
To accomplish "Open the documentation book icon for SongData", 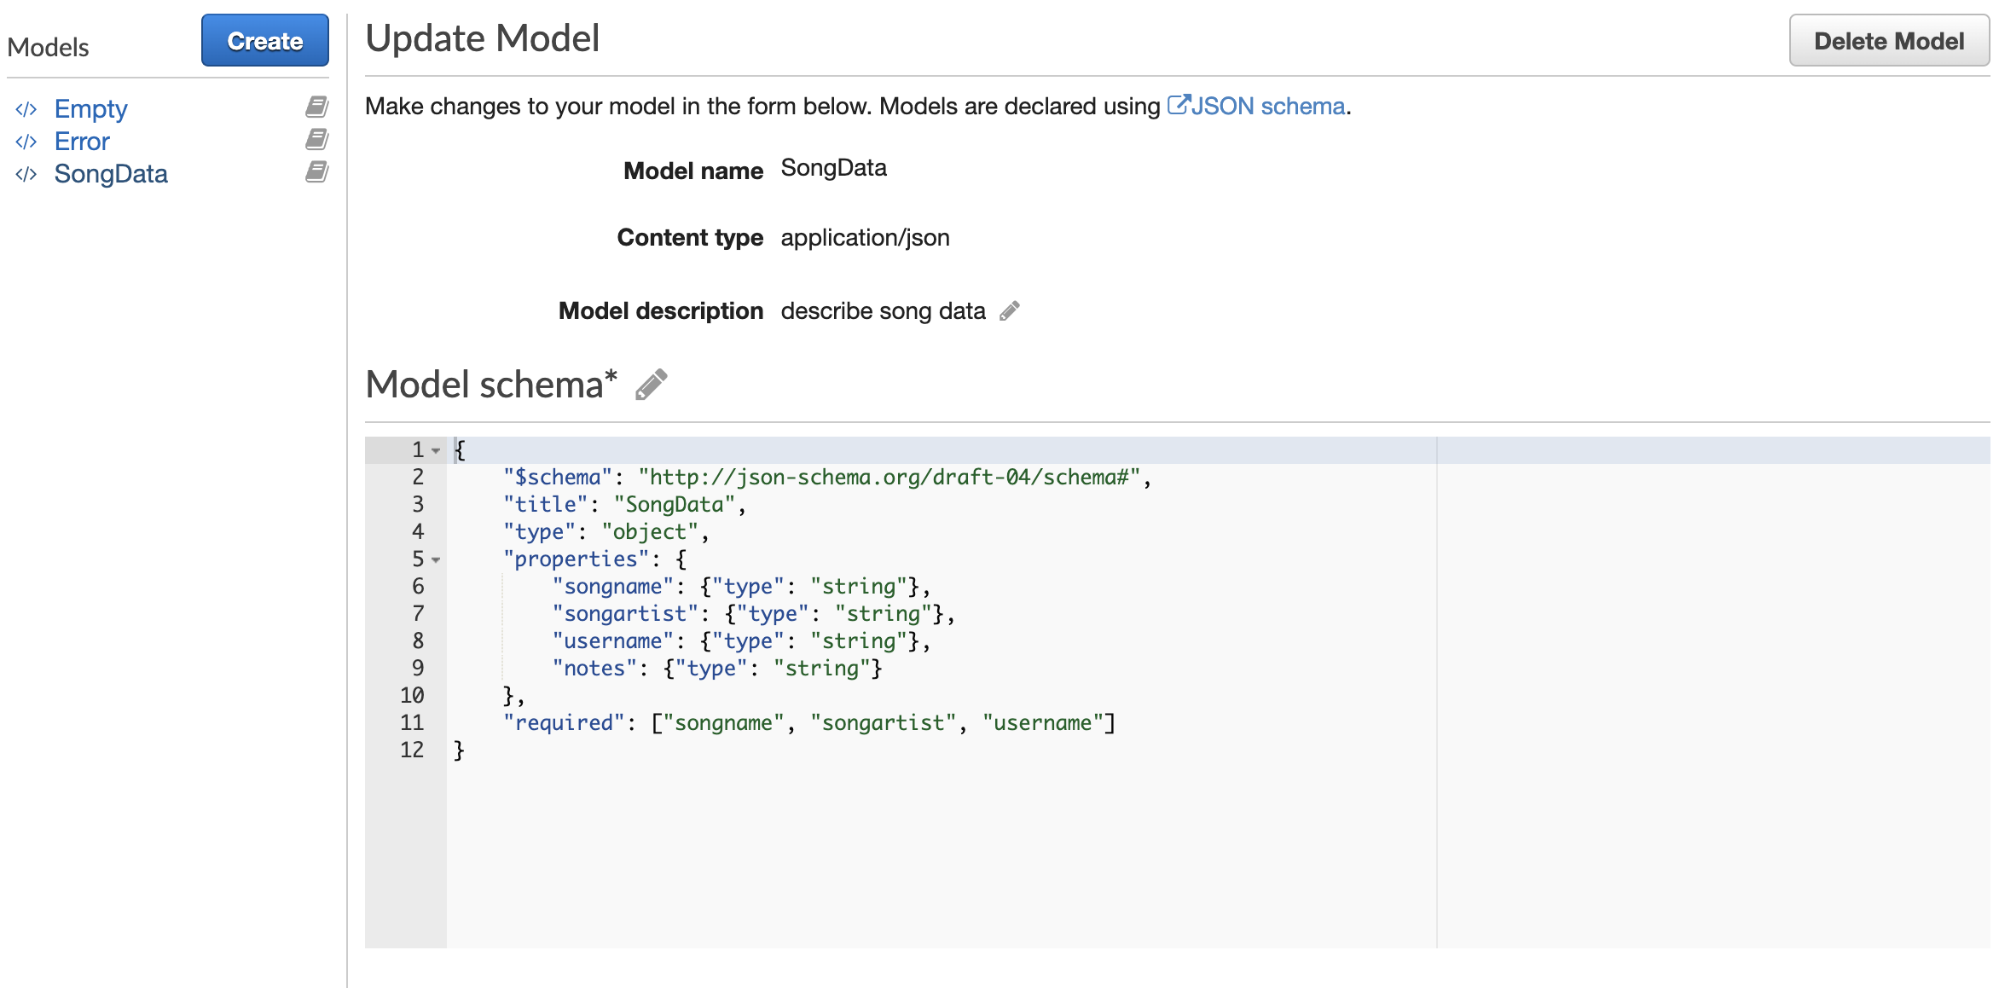I will [x=316, y=172].
